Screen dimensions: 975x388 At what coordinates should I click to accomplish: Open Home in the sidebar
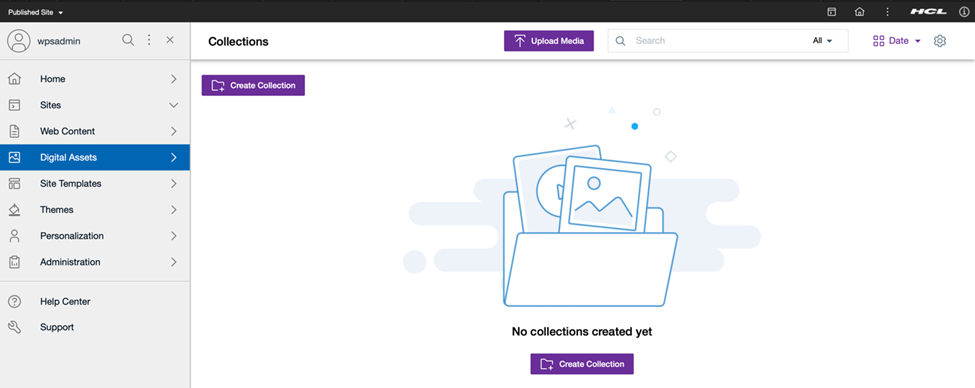click(x=95, y=79)
